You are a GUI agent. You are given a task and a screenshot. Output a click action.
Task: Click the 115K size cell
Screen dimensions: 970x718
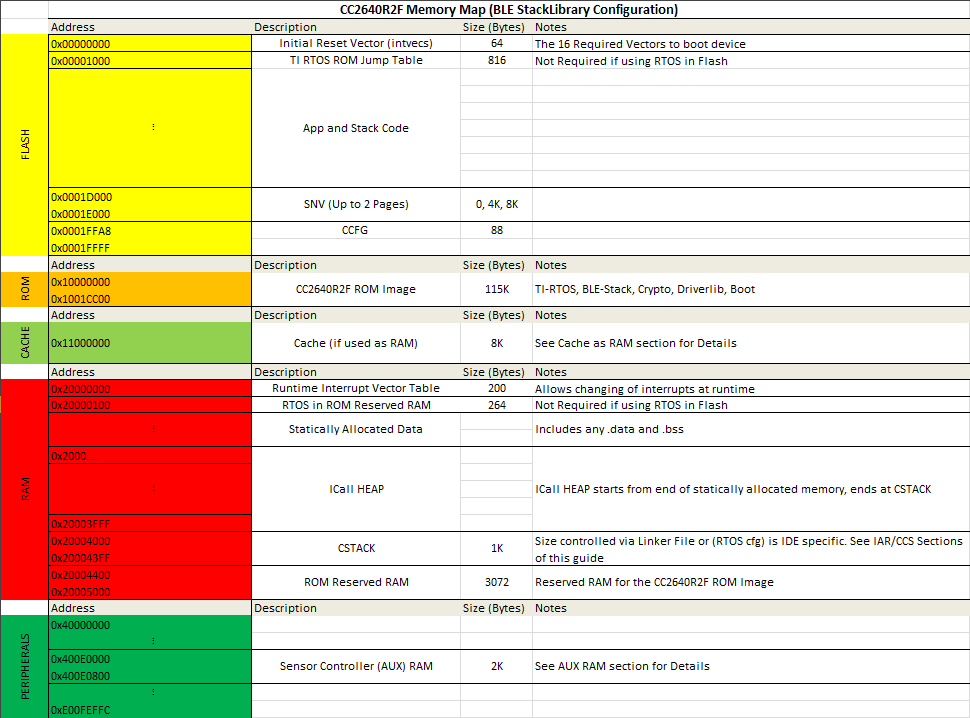coord(497,289)
